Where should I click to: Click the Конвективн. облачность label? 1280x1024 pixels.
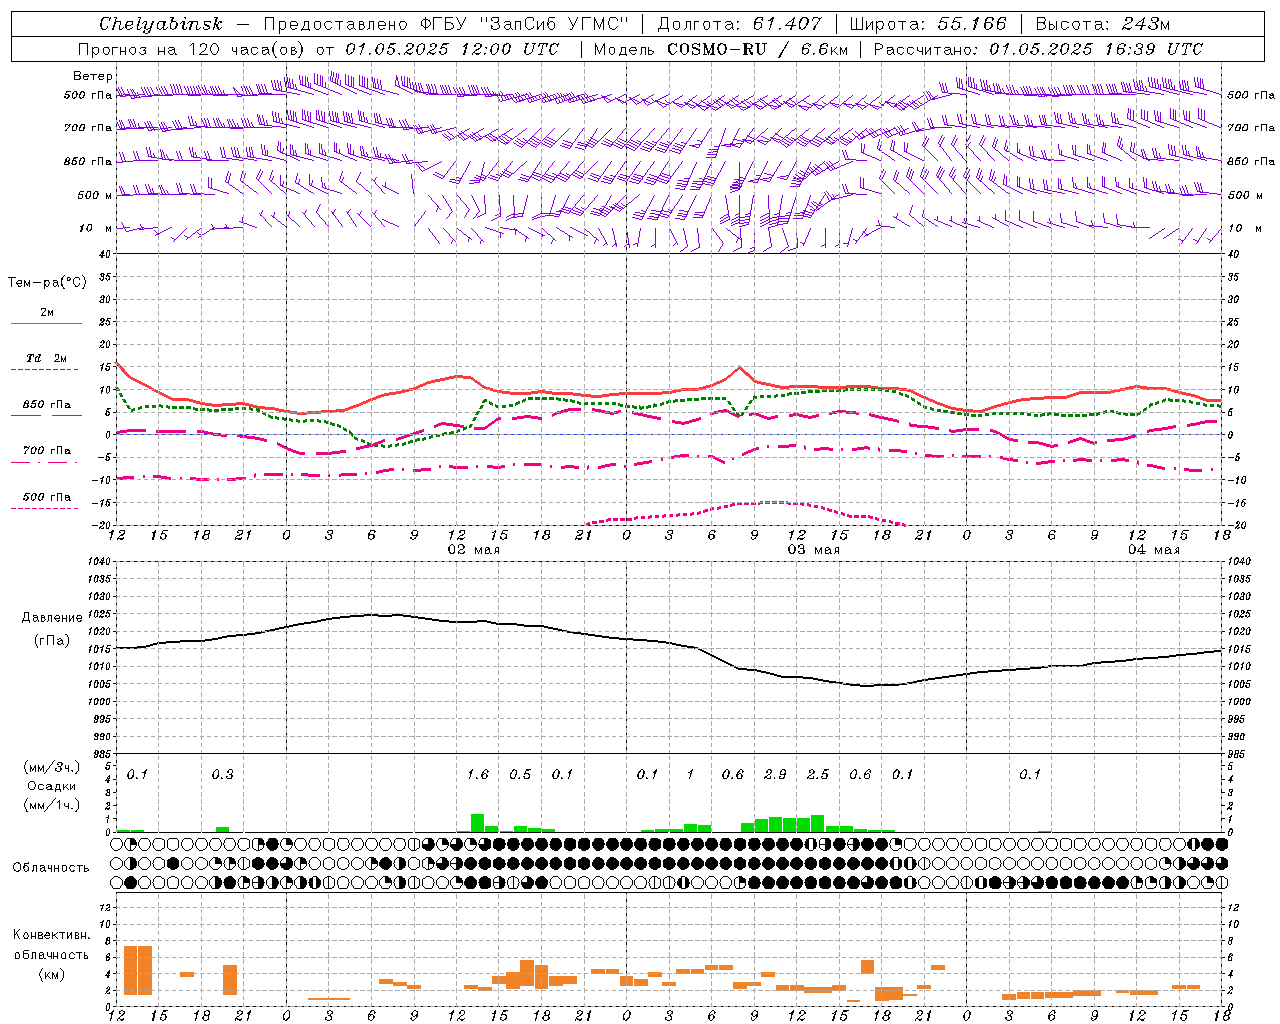click(x=51, y=945)
